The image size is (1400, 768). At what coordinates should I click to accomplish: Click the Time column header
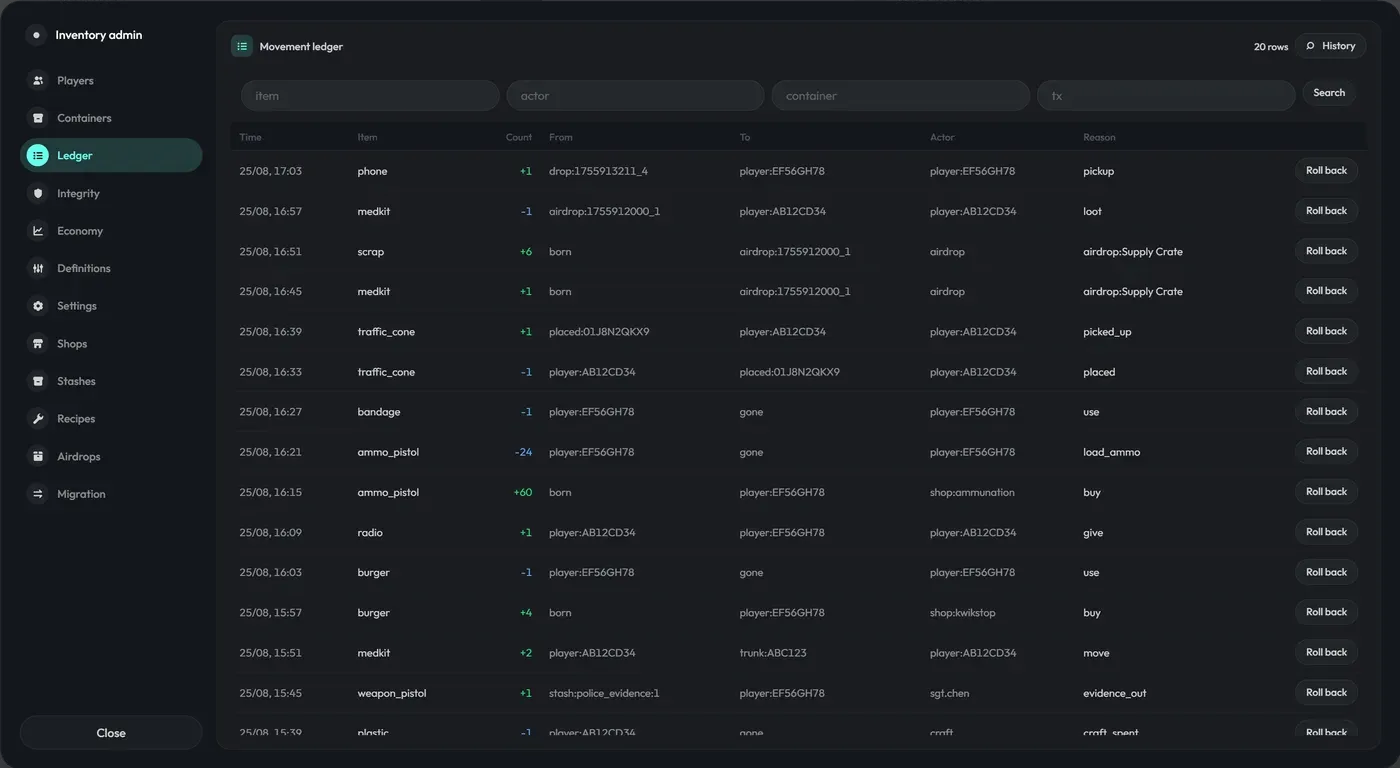pos(250,137)
